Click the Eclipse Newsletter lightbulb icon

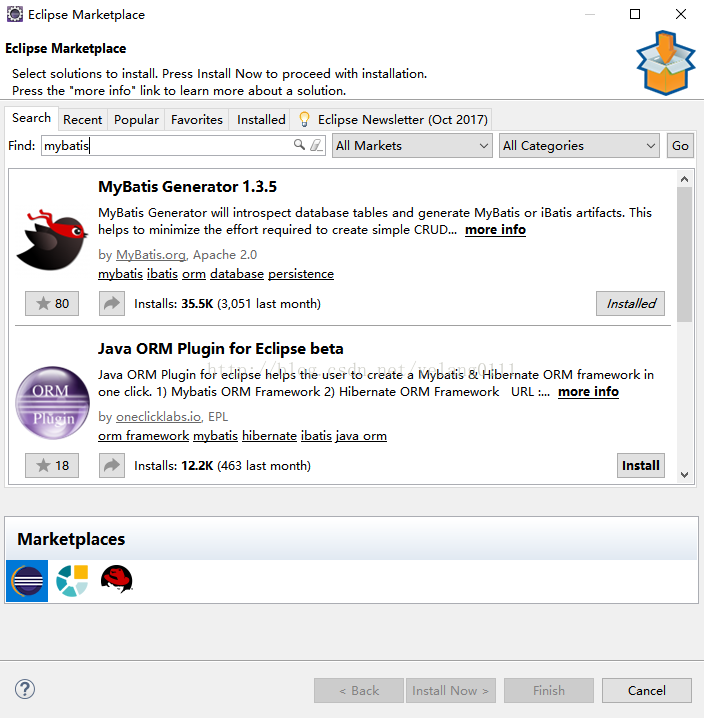304,119
